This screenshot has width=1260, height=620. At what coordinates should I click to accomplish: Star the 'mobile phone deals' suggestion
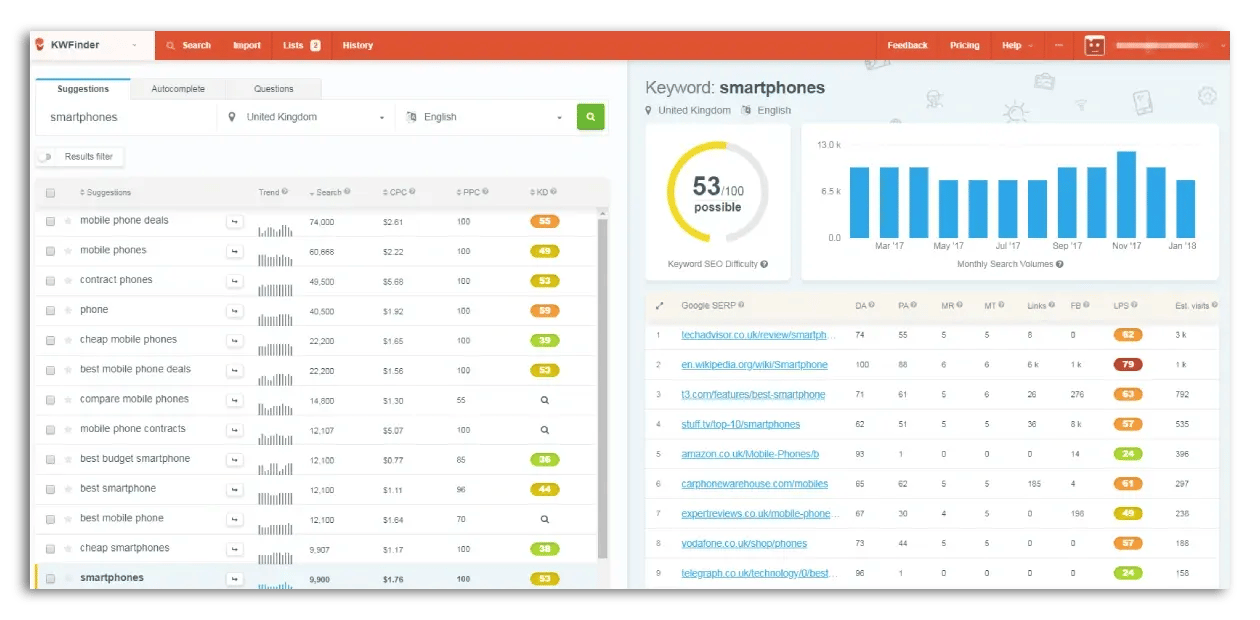[66, 221]
